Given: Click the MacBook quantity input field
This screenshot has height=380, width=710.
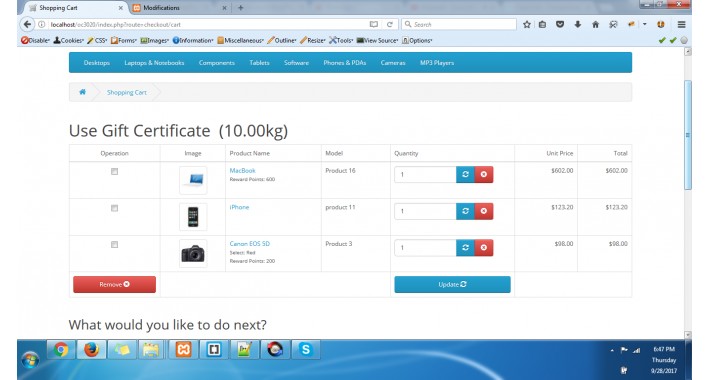Looking at the screenshot, I should (425, 174).
